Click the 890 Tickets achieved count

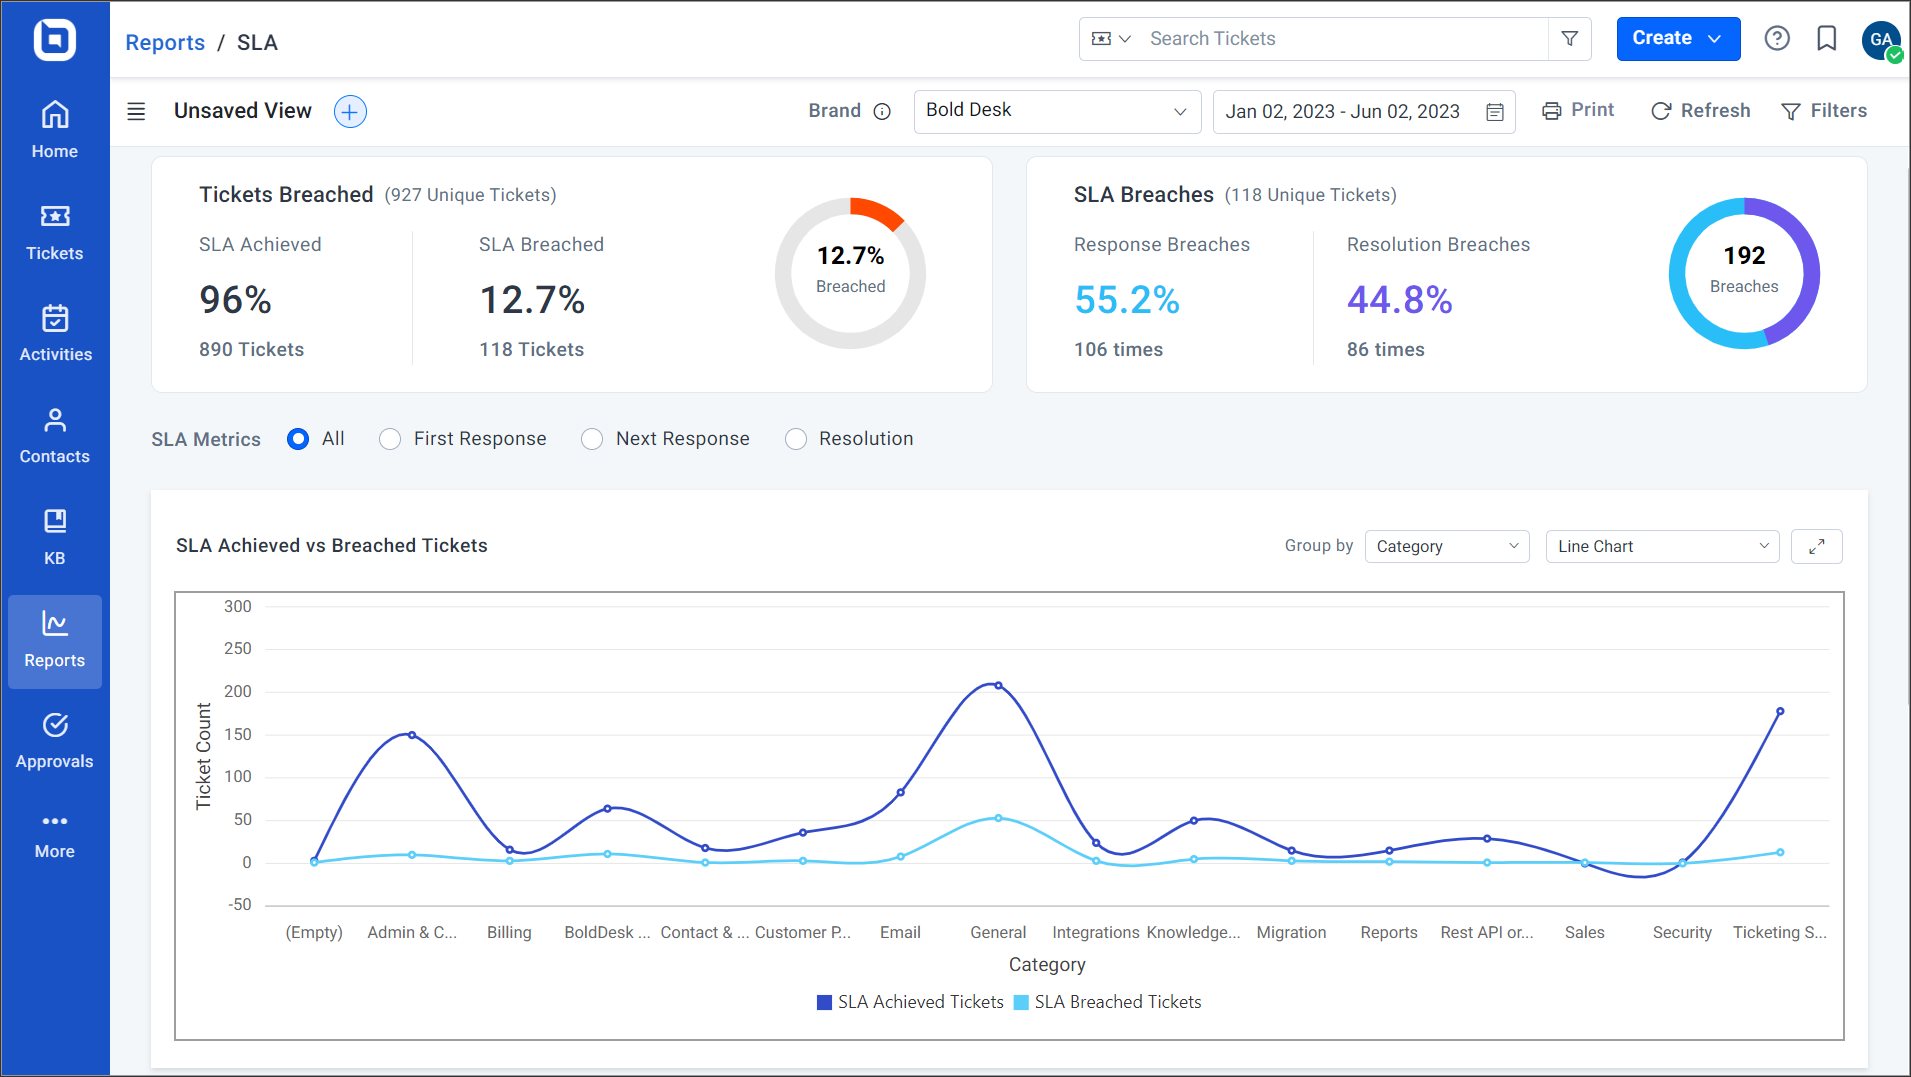coord(251,350)
